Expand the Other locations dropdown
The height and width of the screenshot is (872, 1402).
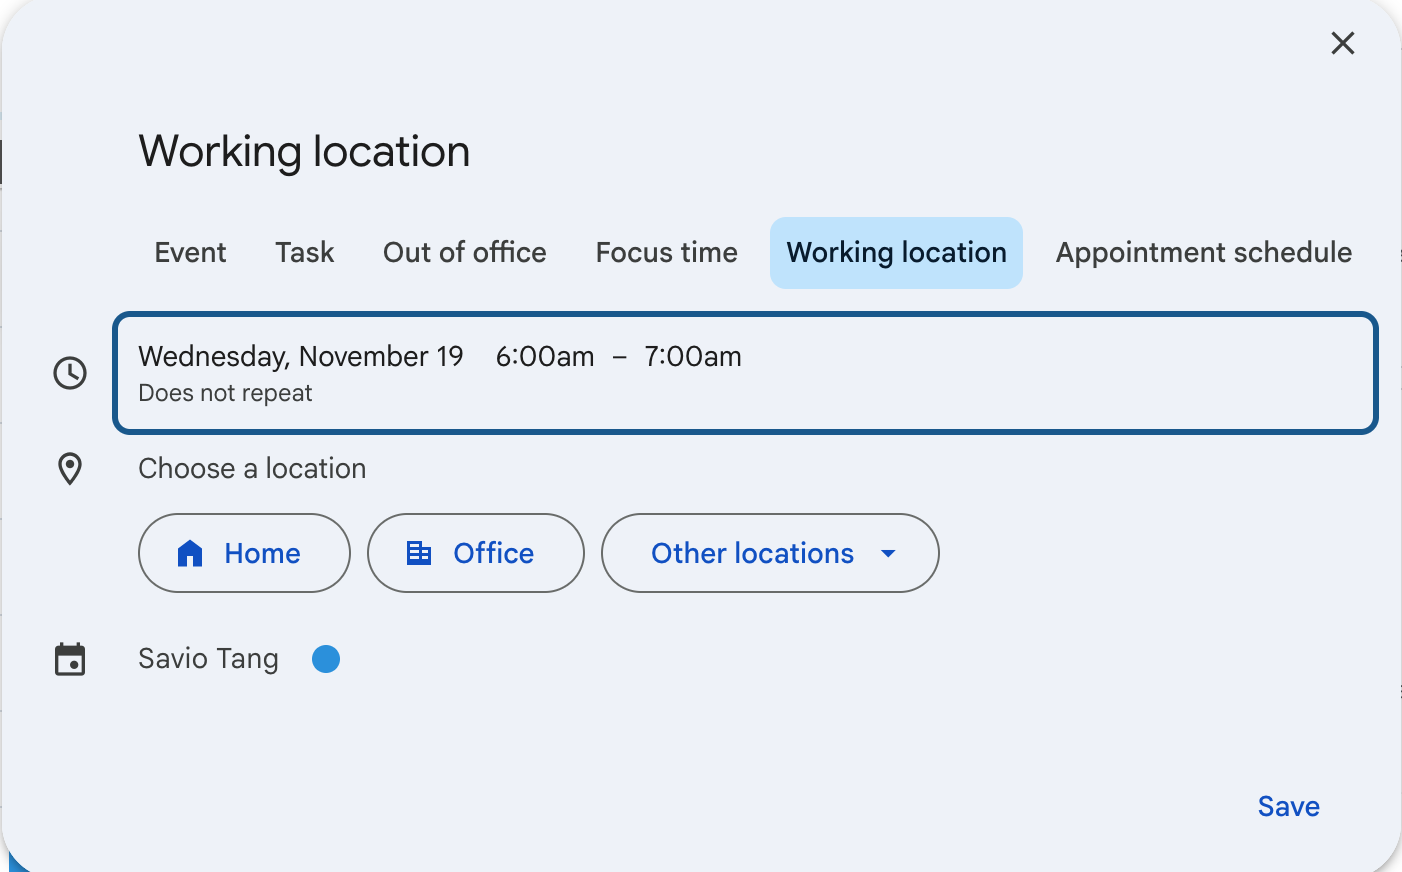pos(769,553)
